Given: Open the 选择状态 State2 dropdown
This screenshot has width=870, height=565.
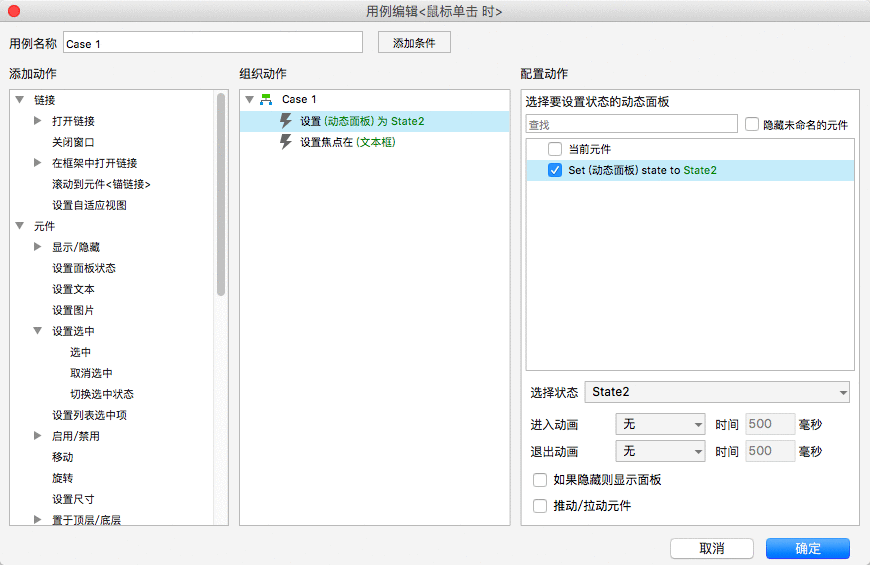Looking at the screenshot, I should pos(717,392).
